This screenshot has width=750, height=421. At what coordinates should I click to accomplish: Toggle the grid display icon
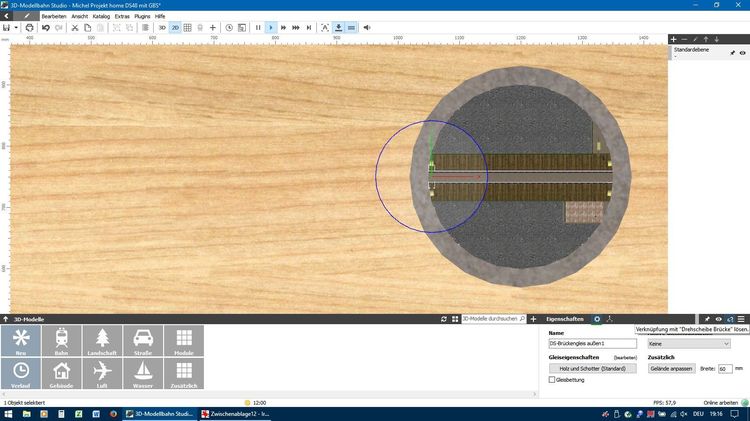(x=188, y=28)
